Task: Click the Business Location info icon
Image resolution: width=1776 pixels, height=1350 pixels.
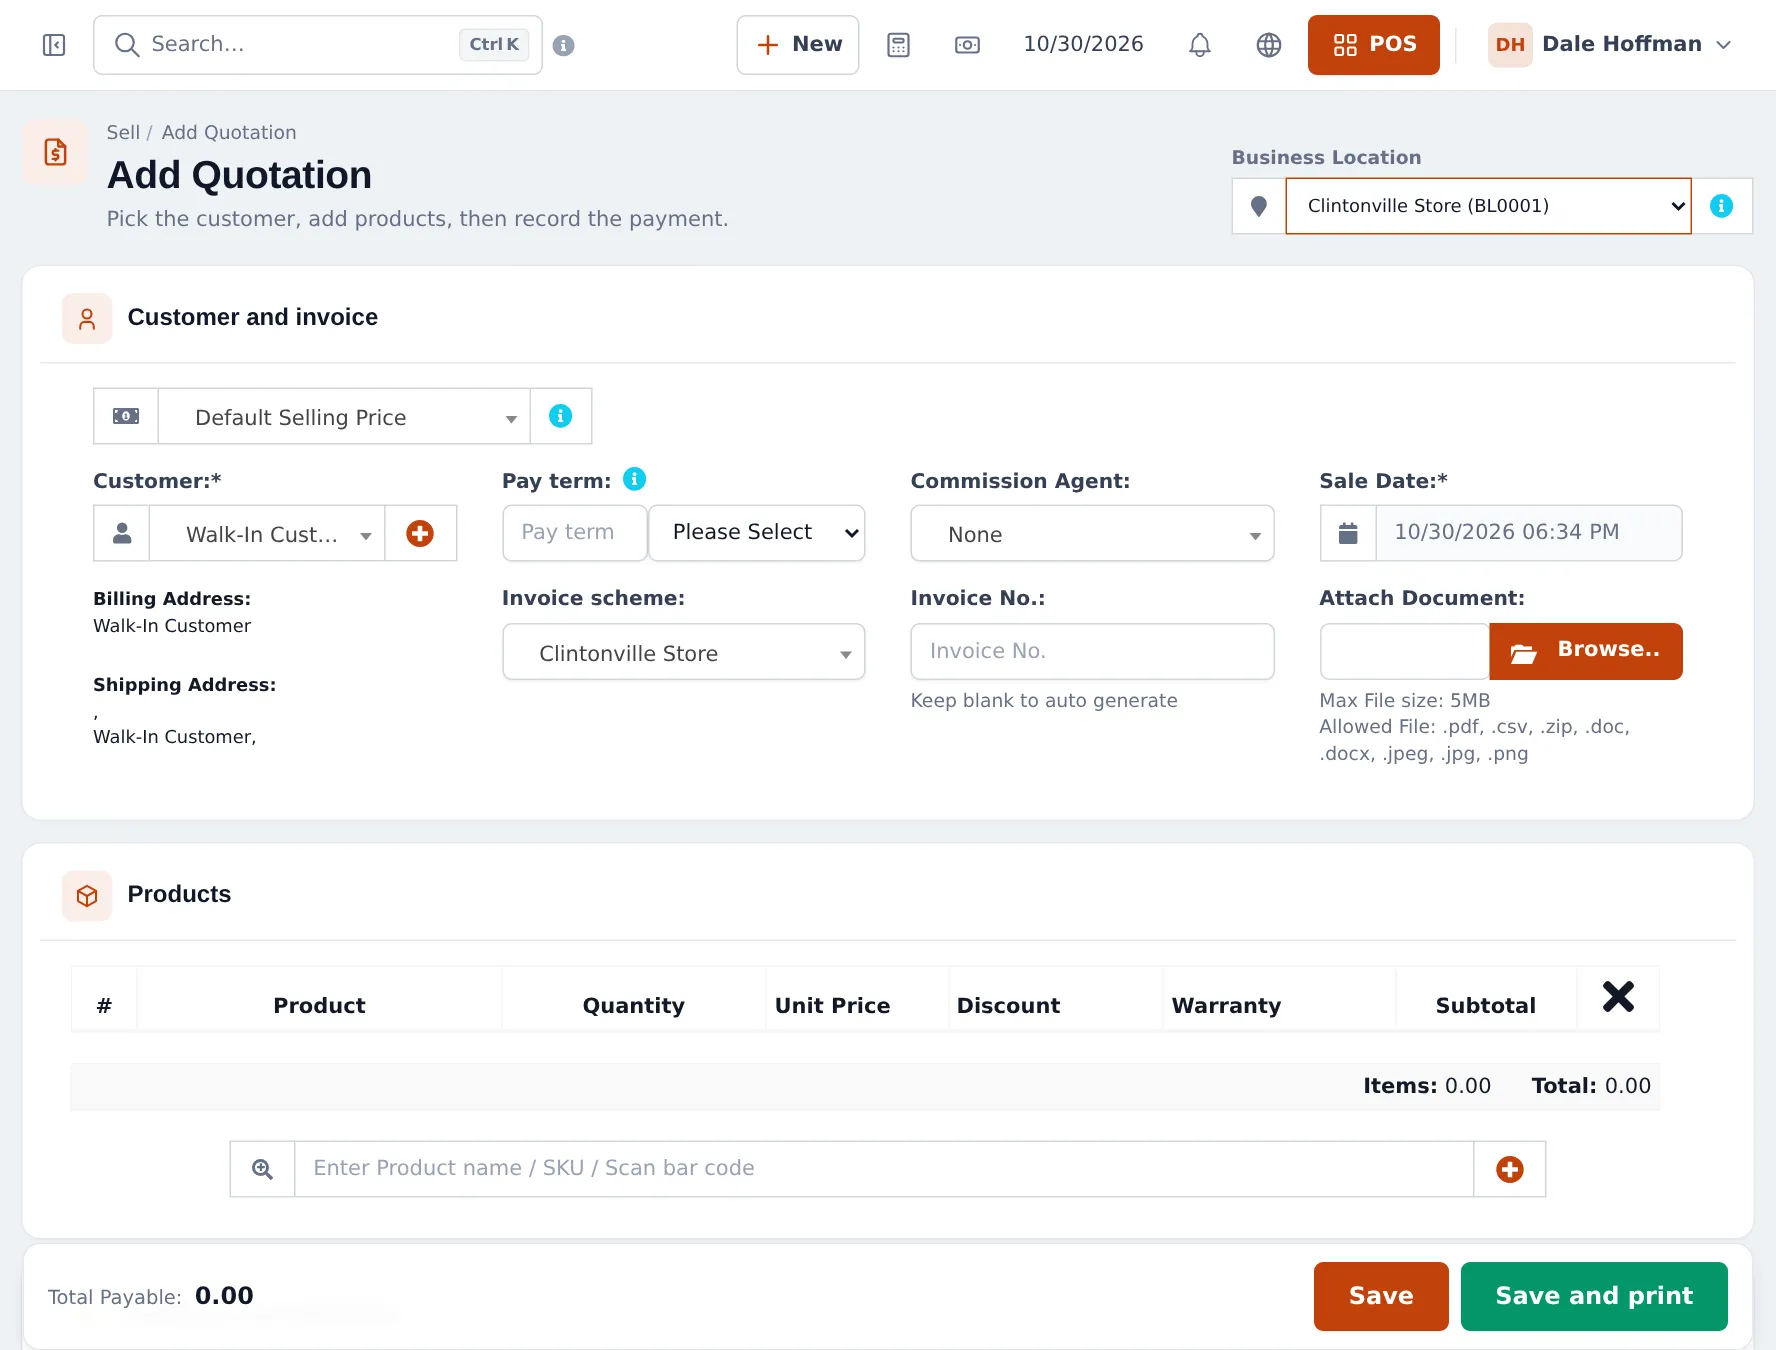Action: click(1721, 206)
